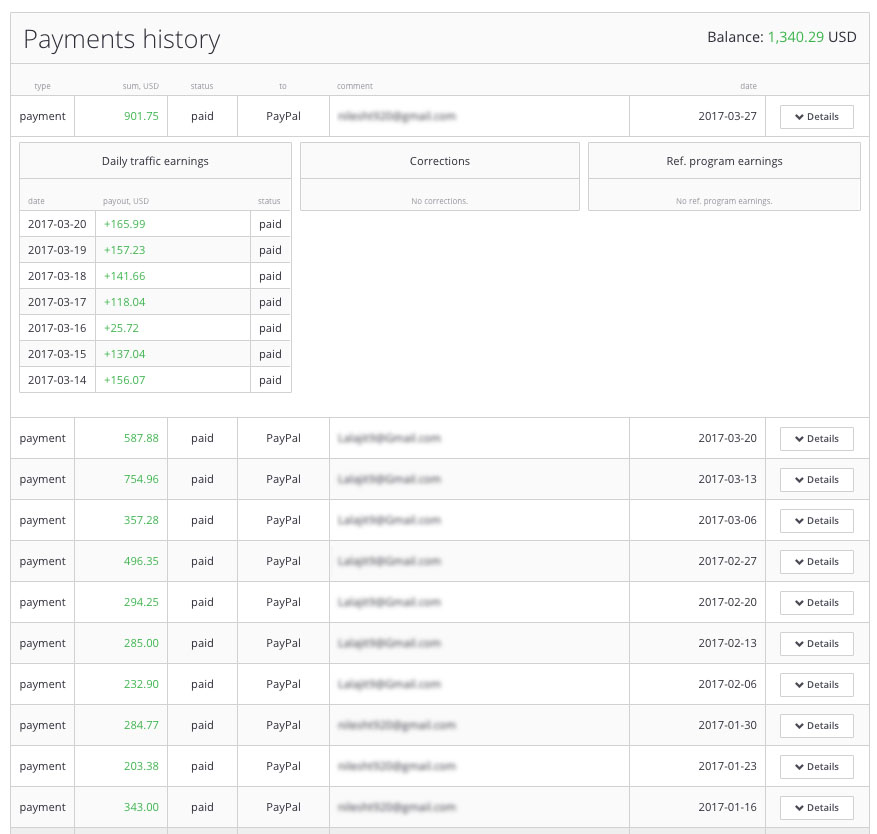Open Details for the 2017-01-23 payment
The height and width of the screenshot is (834, 877).
coord(817,767)
